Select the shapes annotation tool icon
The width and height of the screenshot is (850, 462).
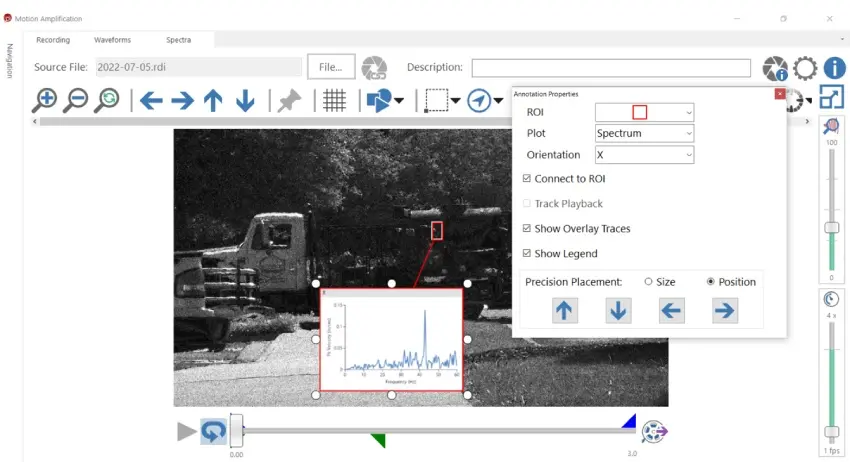[x=379, y=101]
